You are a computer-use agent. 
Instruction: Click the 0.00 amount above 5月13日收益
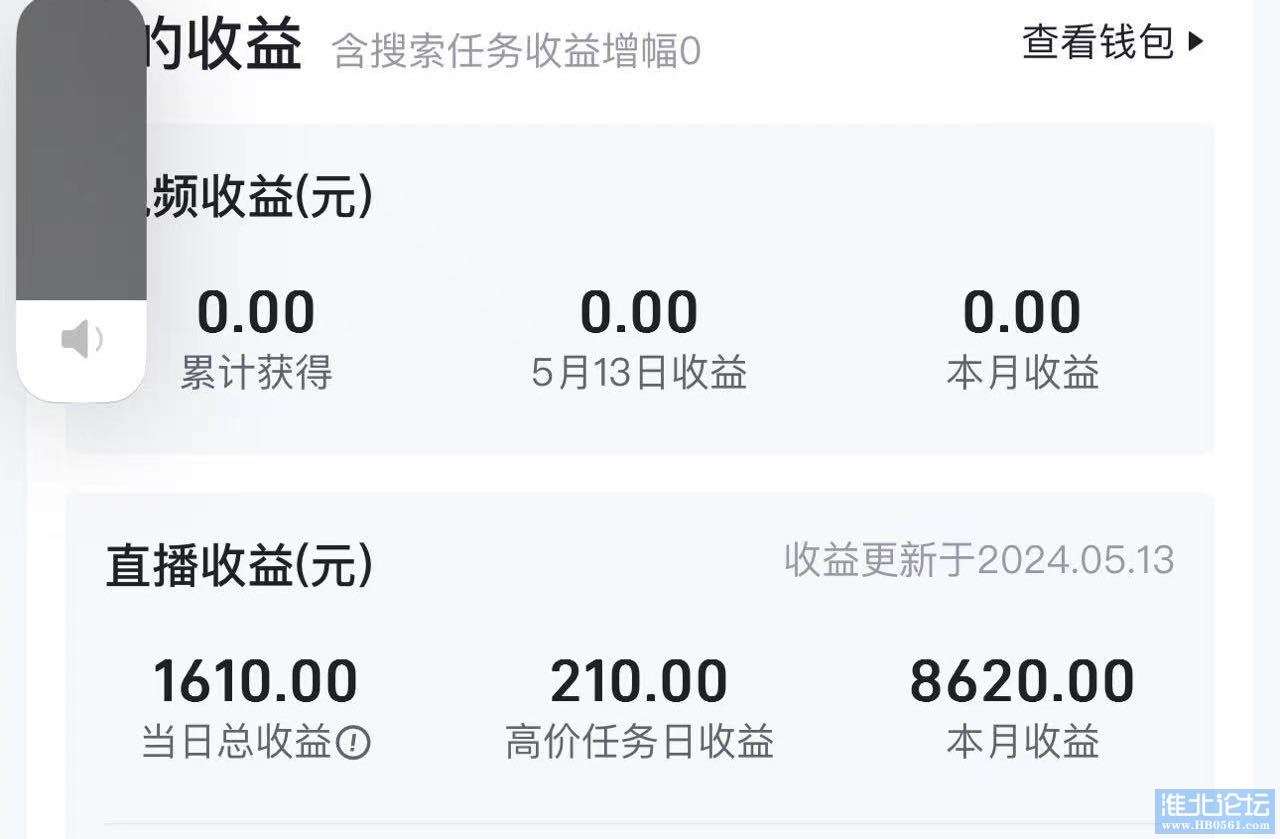(x=639, y=312)
